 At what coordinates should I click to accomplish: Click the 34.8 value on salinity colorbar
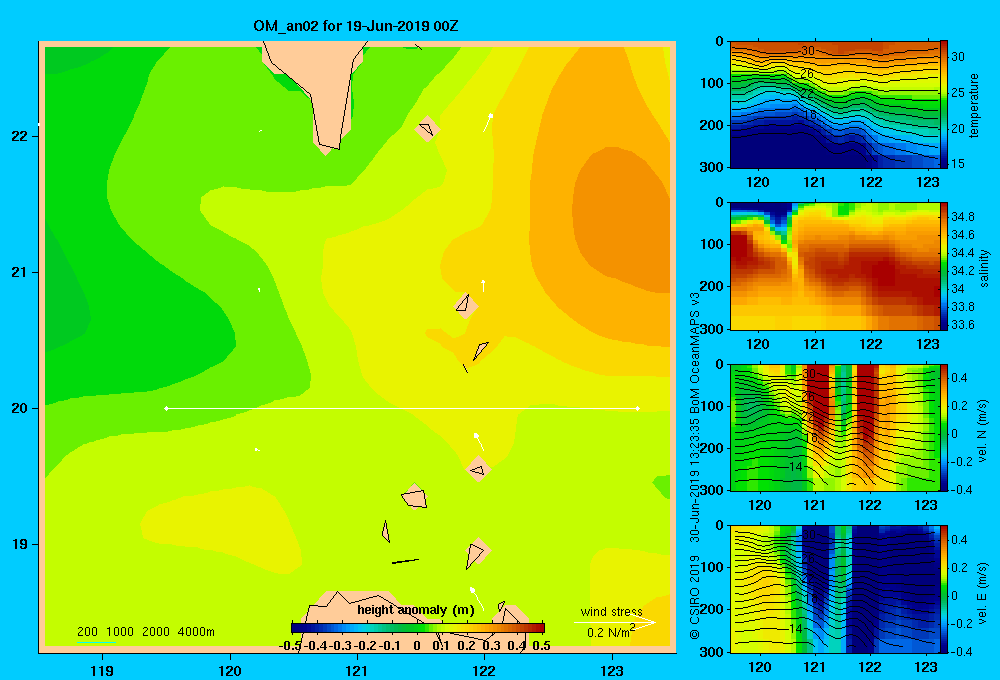pos(962,217)
